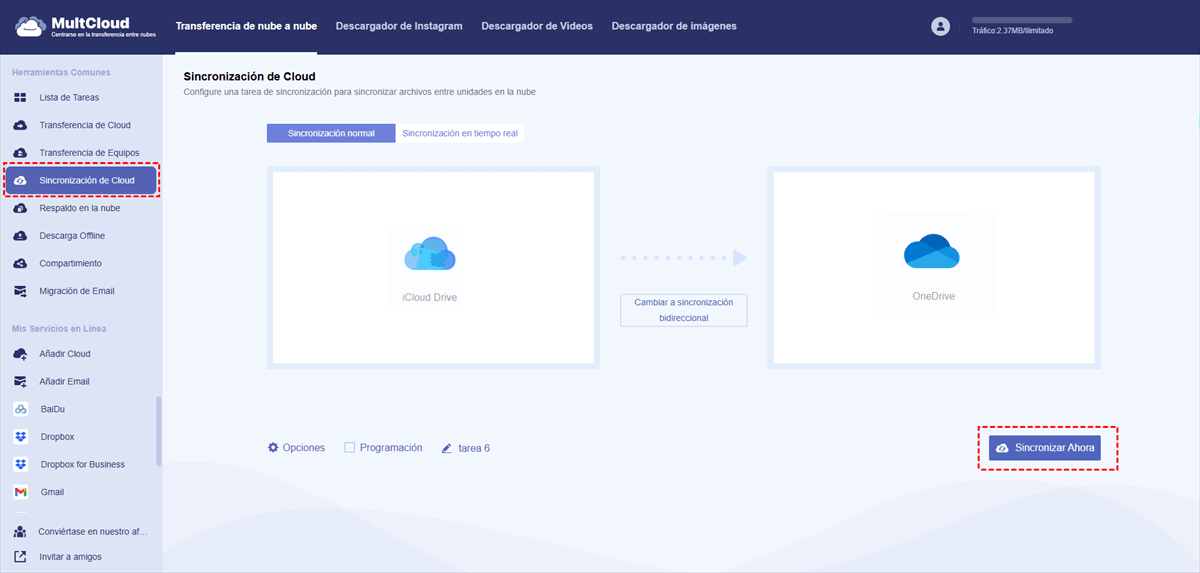Open the BaiDu entry in the sidebar
The height and width of the screenshot is (573, 1200).
click(53, 409)
